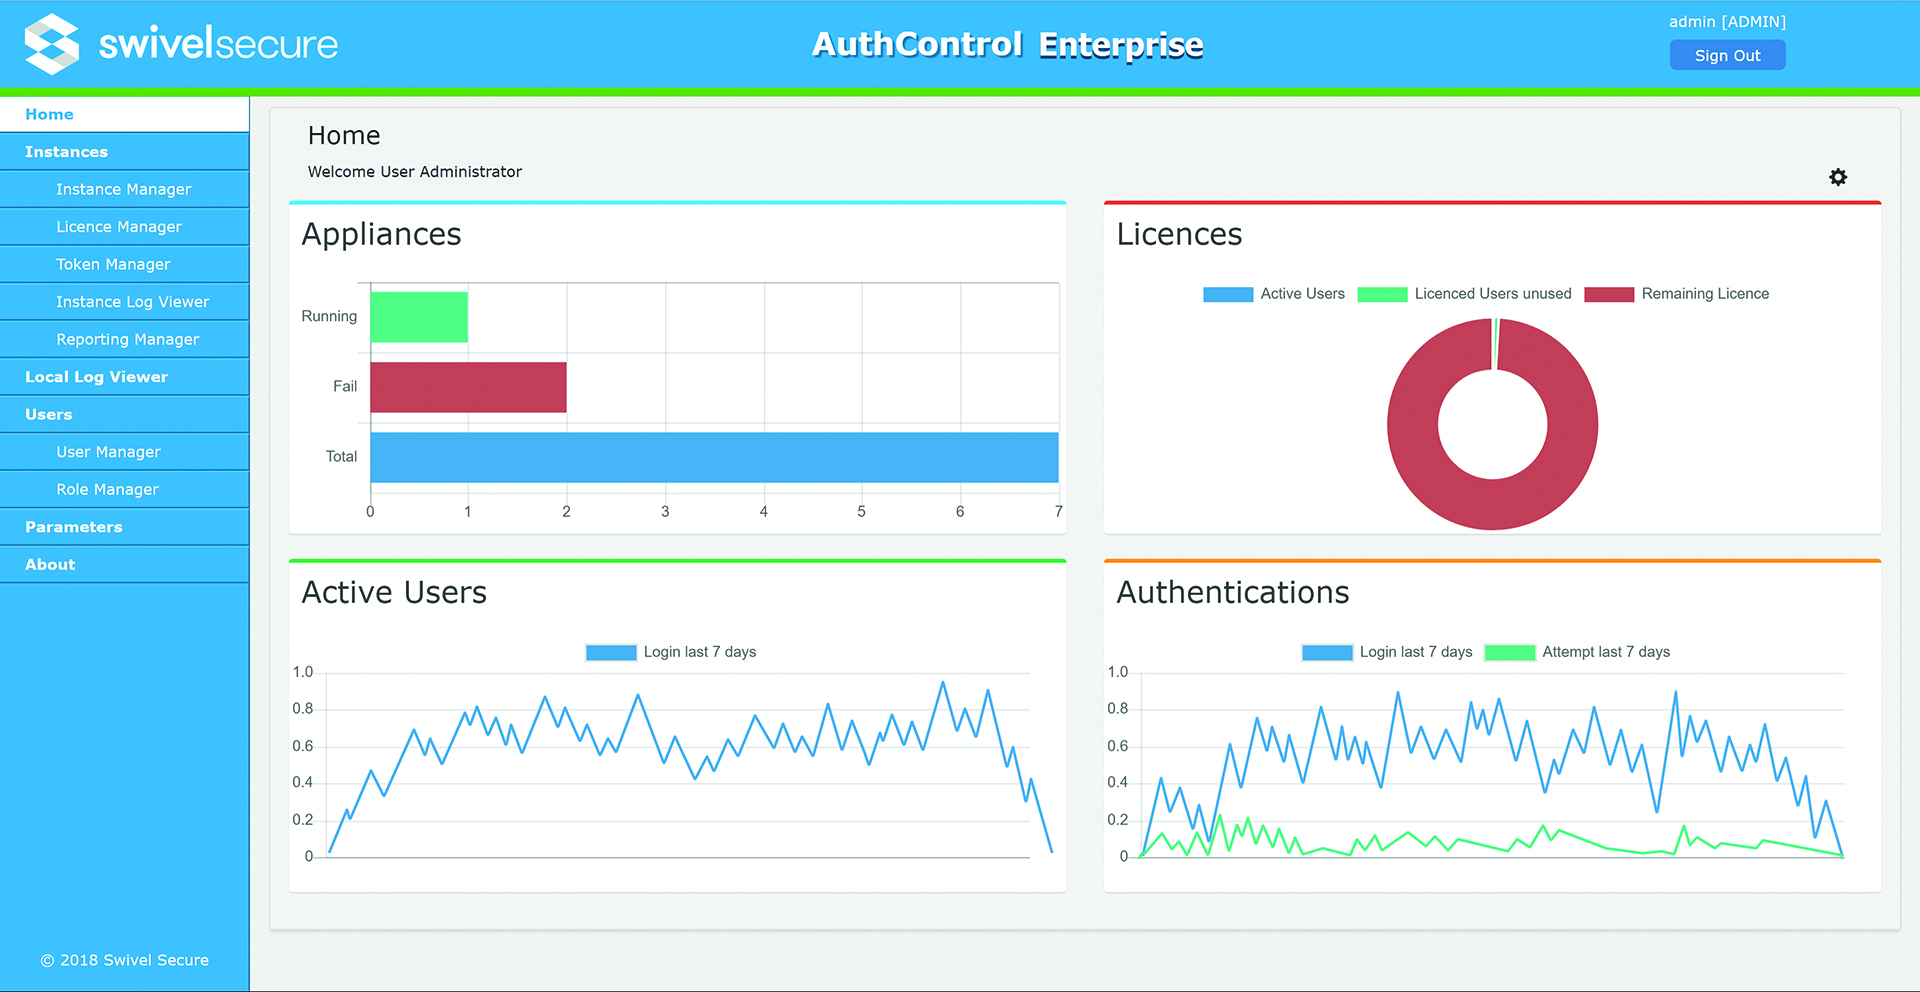Open the About page

(x=50, y=564)
